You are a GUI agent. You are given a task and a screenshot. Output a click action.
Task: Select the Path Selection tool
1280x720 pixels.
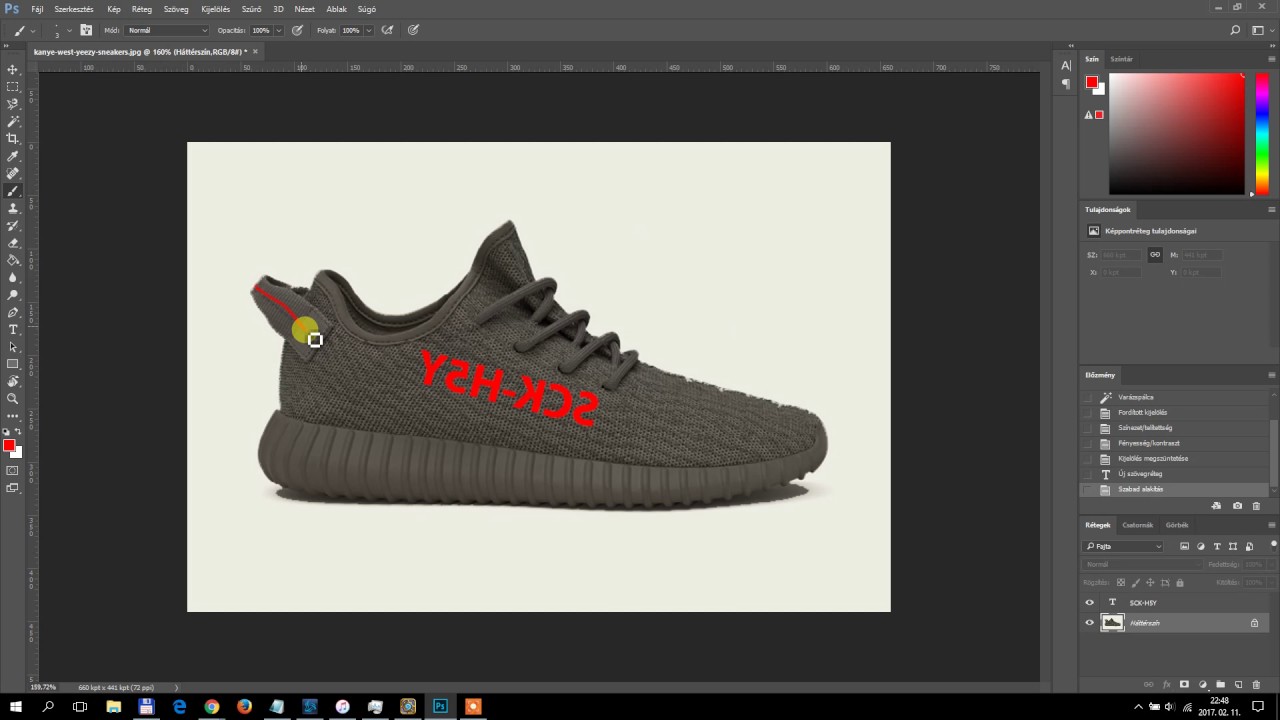(13, 347)
